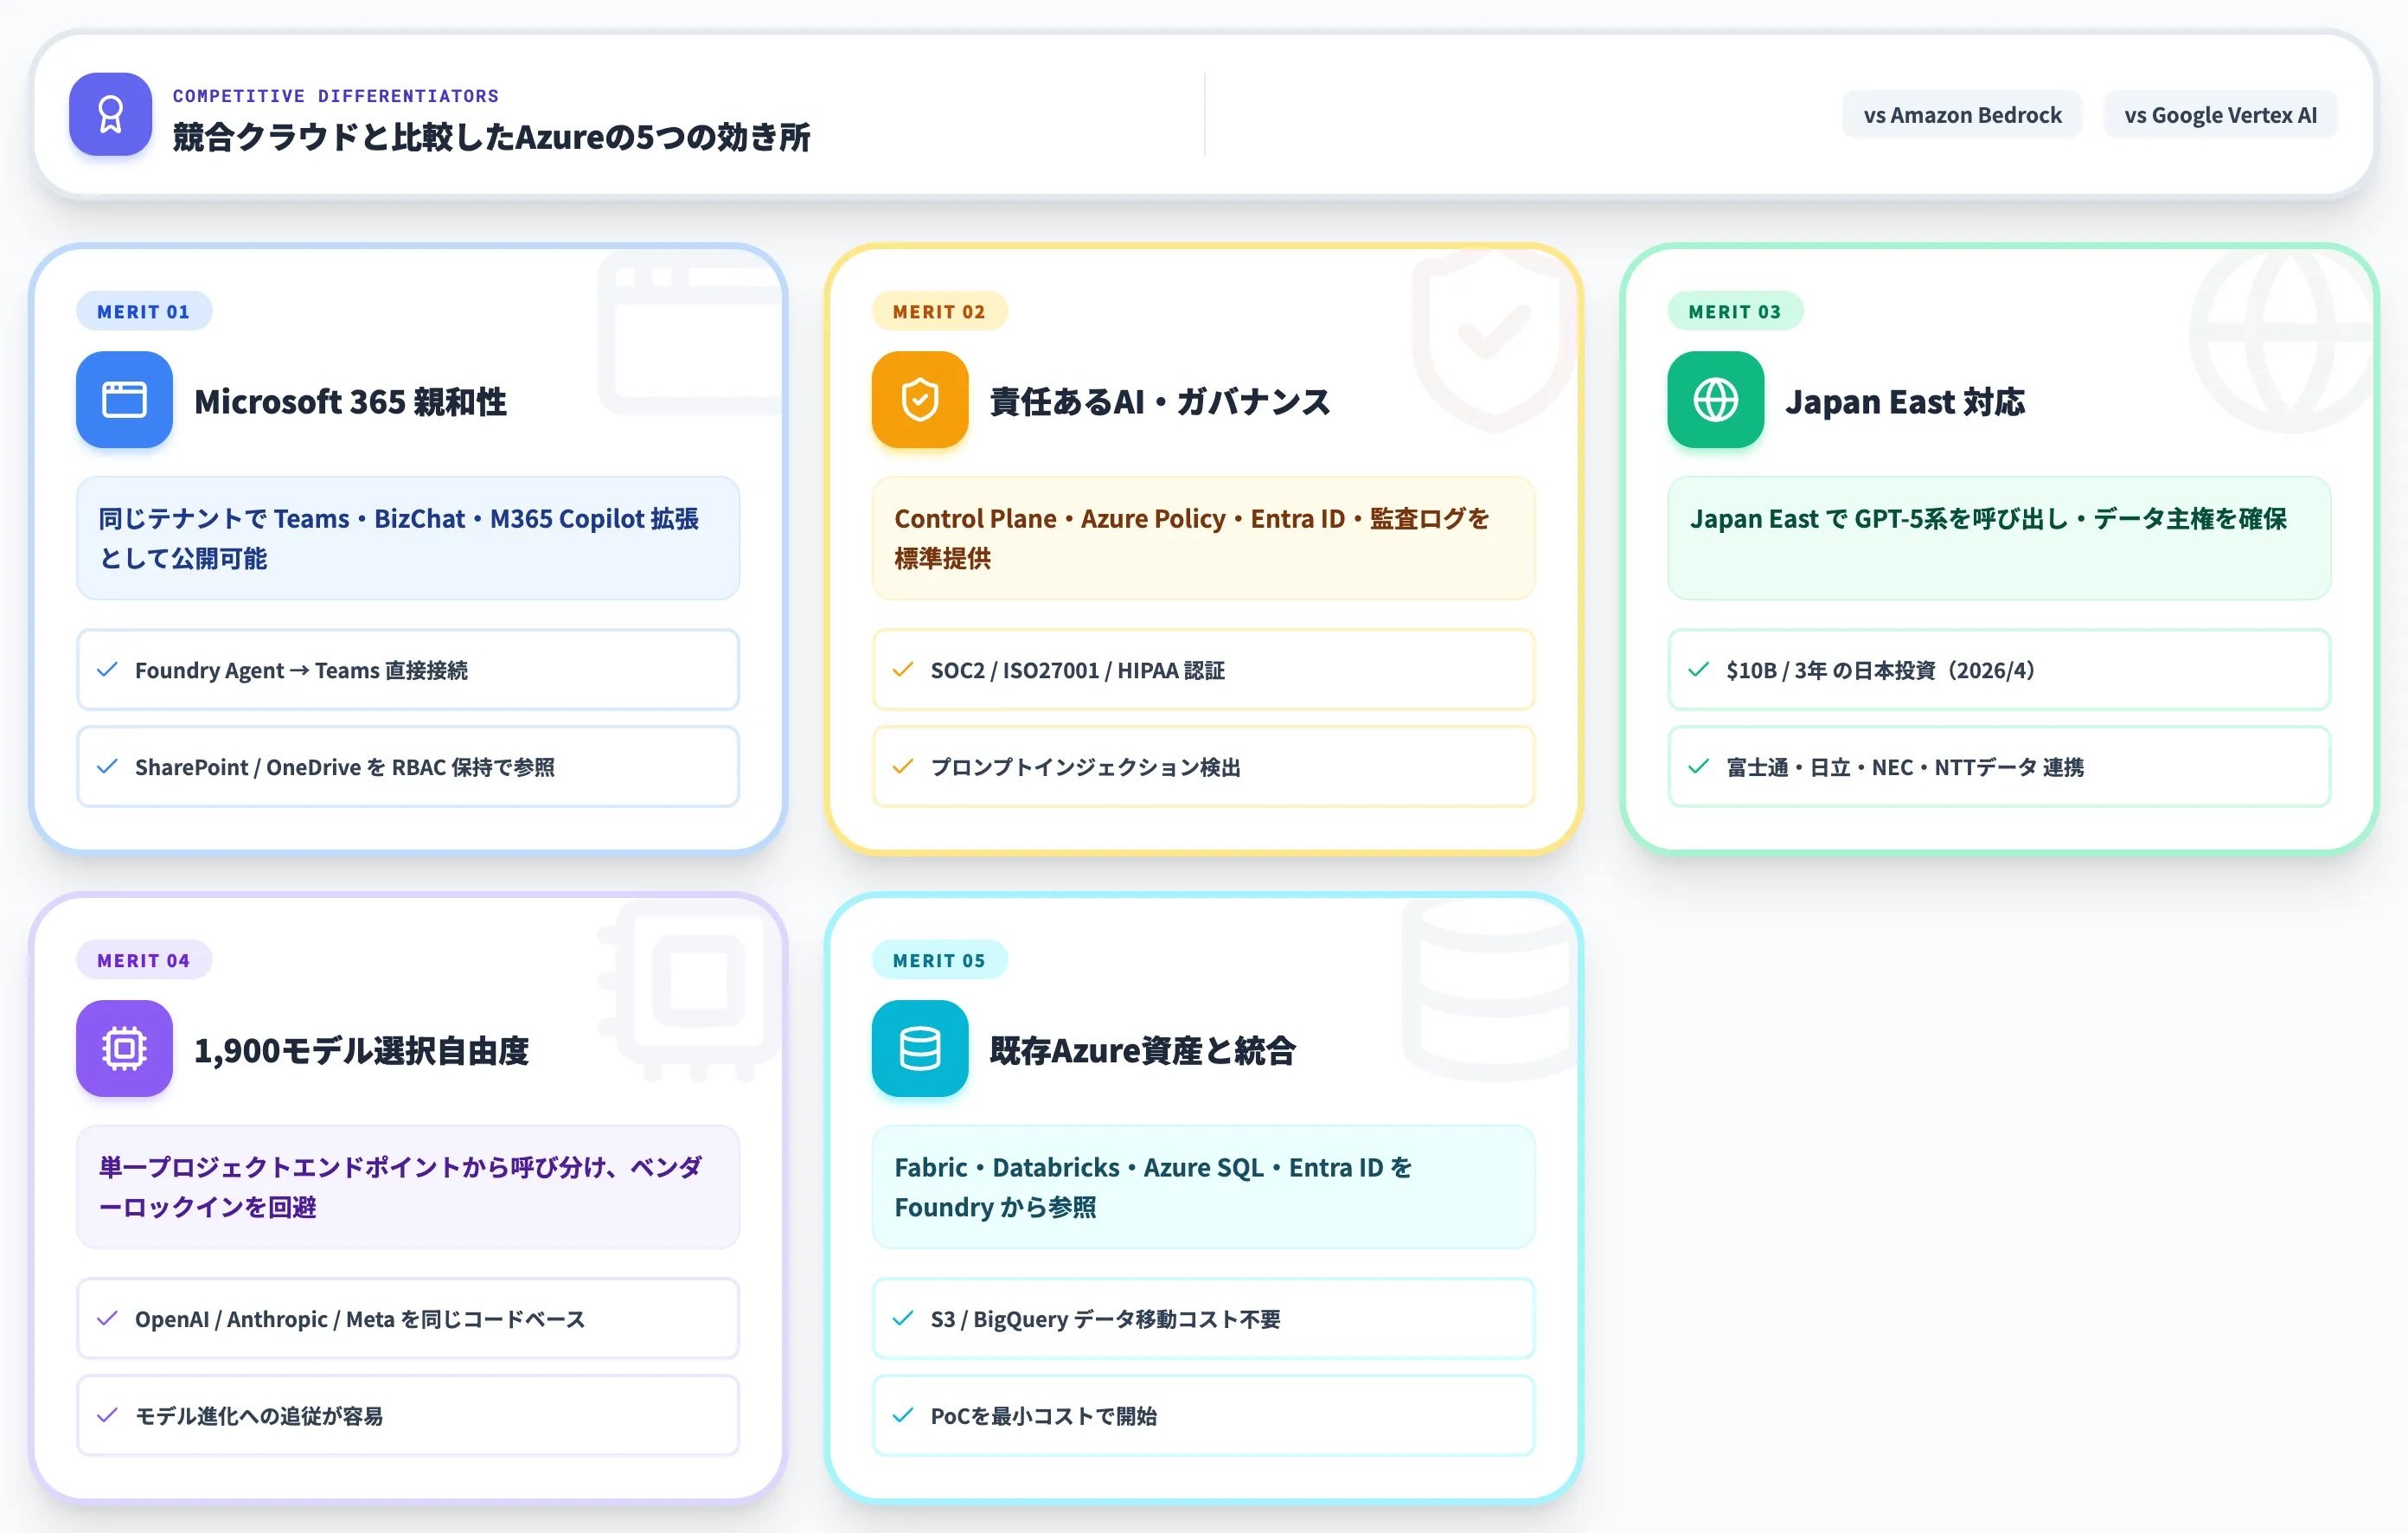This screenshot has width=2408, height=1533.
Task: Click the COMPETITIVE DIFFERENTIATORS label
Action: coord(336,96)
